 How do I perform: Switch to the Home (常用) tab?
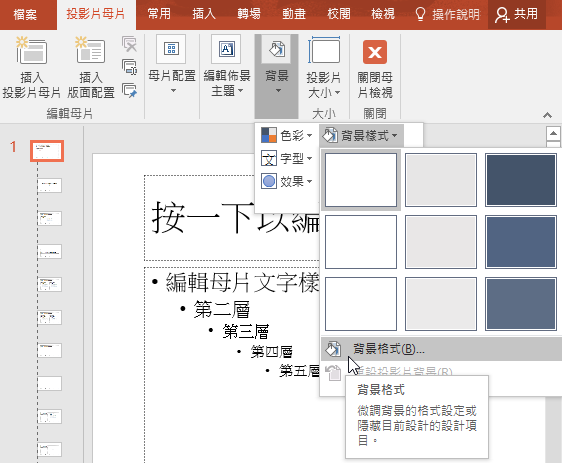tap(159, 14)
